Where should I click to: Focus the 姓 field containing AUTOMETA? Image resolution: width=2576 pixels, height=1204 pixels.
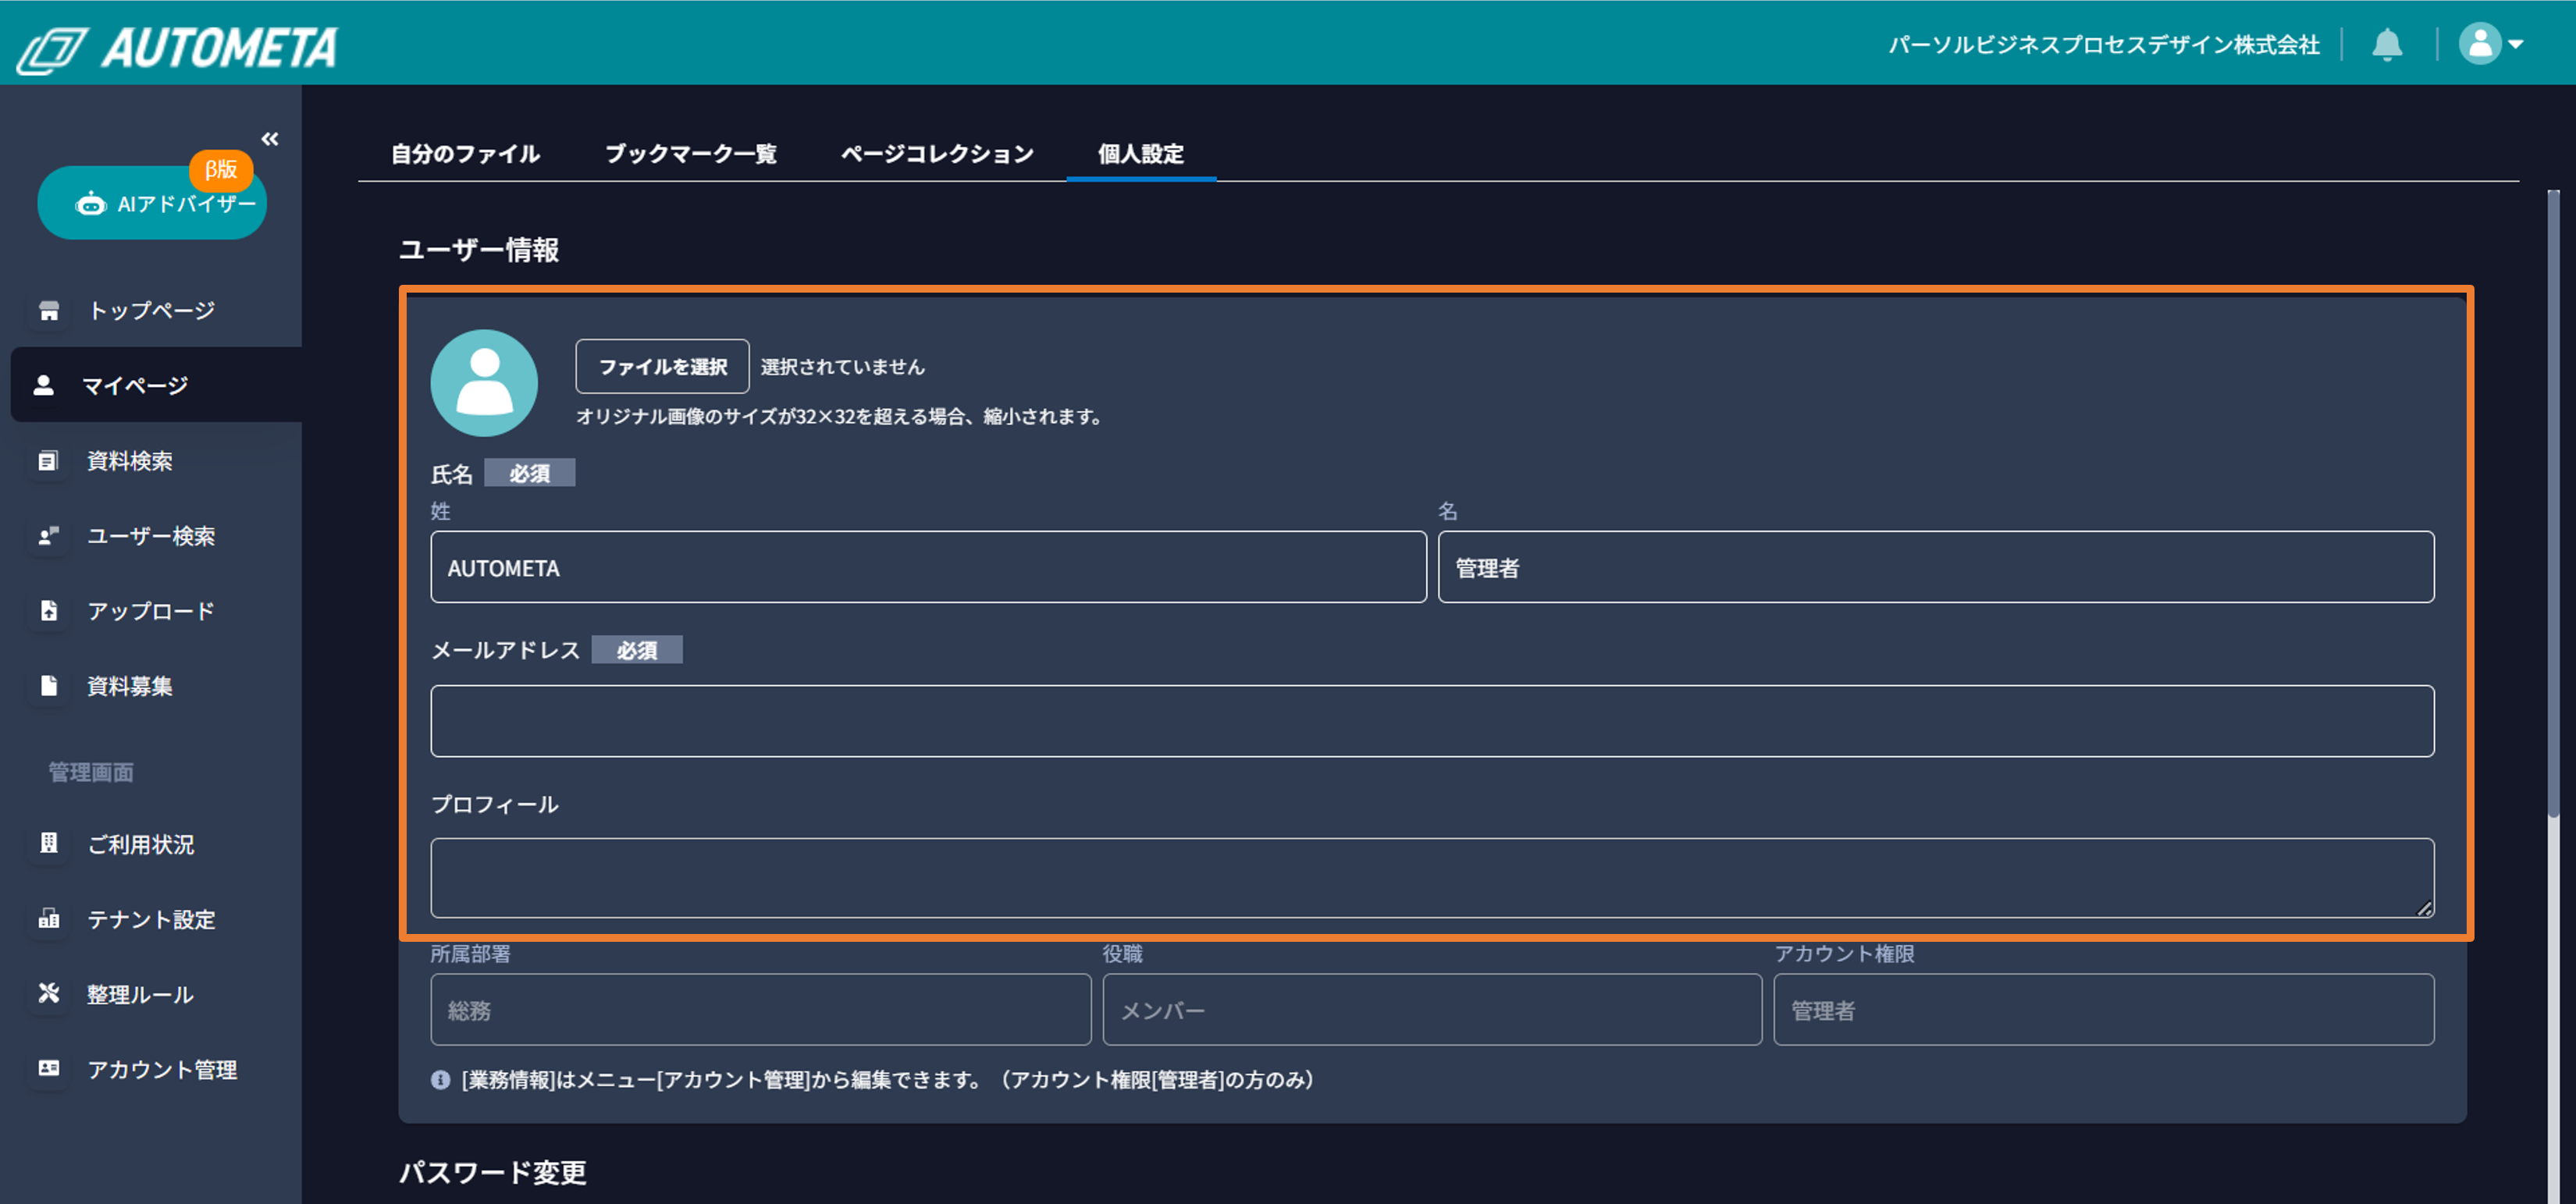pyautogui.click(x=928, y=567)
